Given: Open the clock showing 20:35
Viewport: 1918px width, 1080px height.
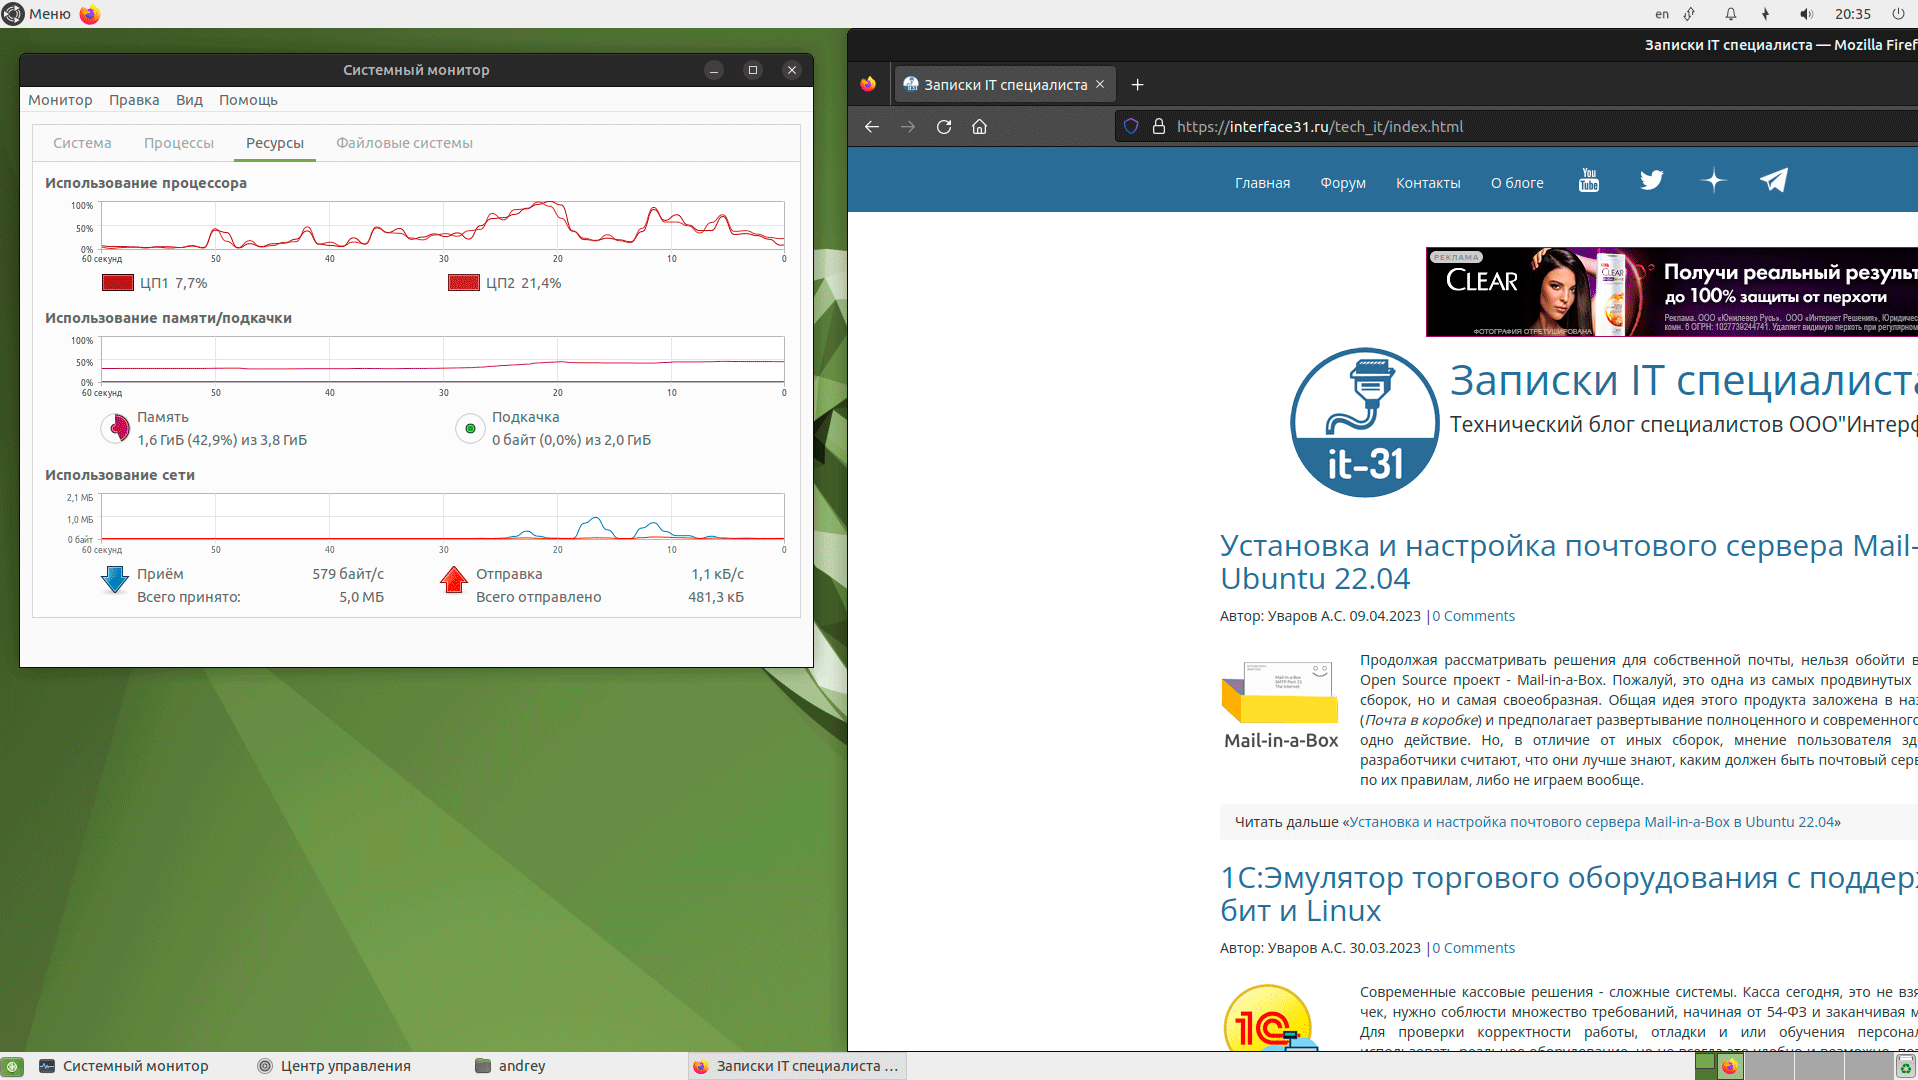Looking at the screenshot, I should click(x=1853, y=14).
